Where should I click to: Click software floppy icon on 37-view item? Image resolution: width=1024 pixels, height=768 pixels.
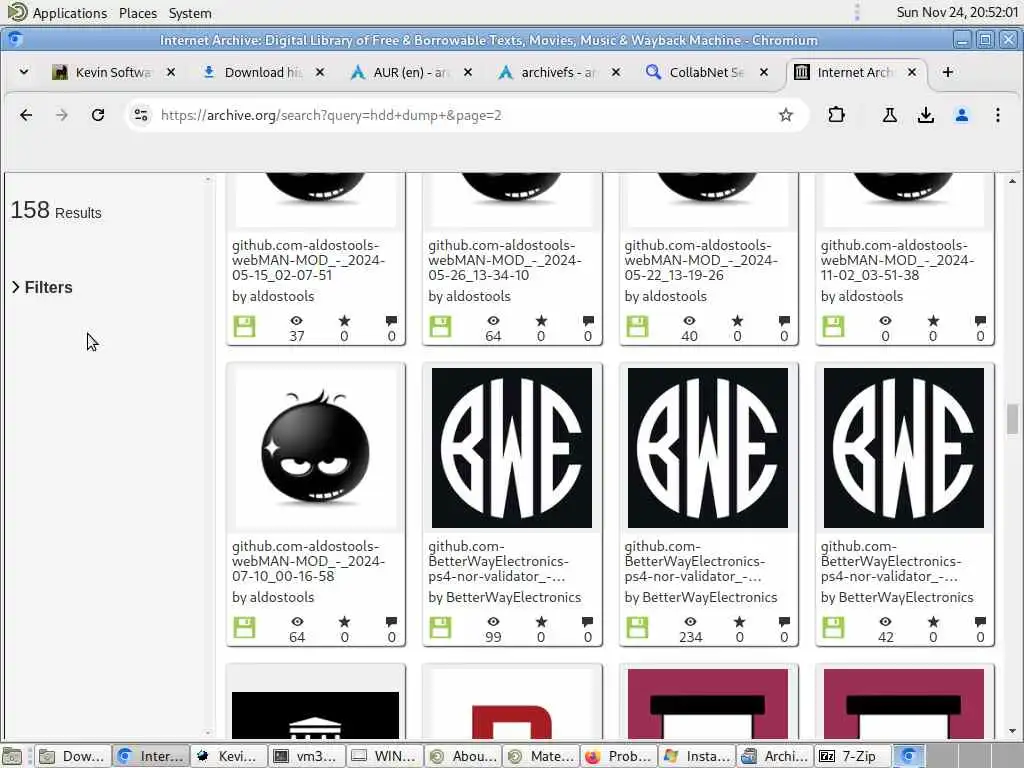click(244, 327)
